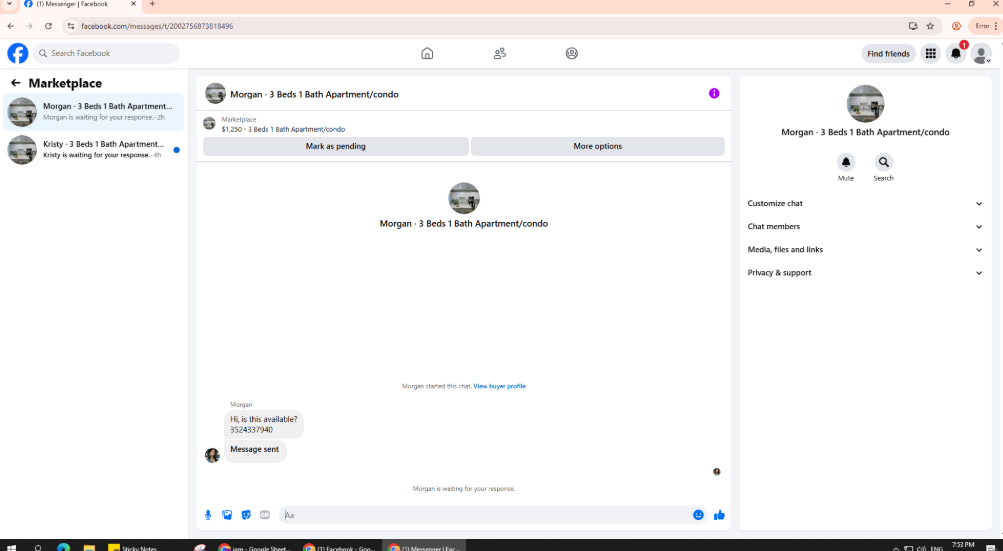The width and height of the screenshot is (1003, 551).
Task: Expand Media, files and links section
Action: (x=865, y=250)
